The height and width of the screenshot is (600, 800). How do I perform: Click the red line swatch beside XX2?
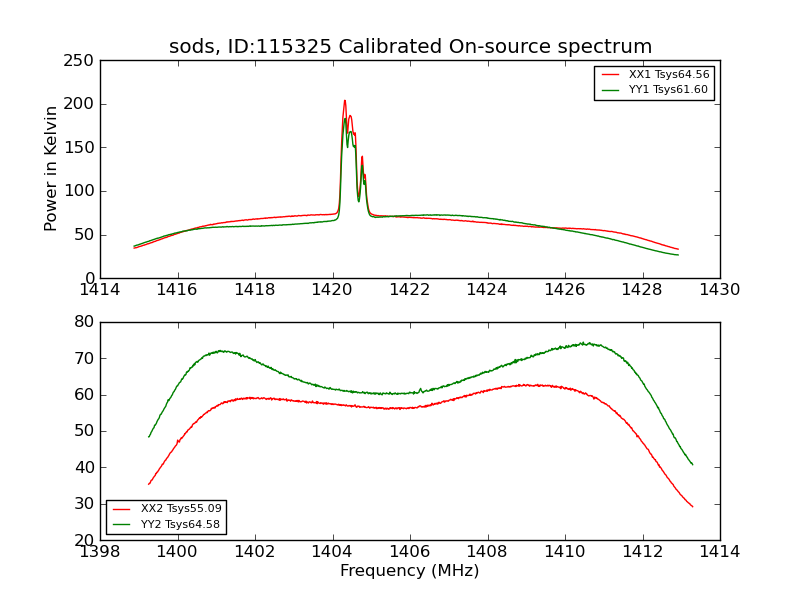(122, 509)
